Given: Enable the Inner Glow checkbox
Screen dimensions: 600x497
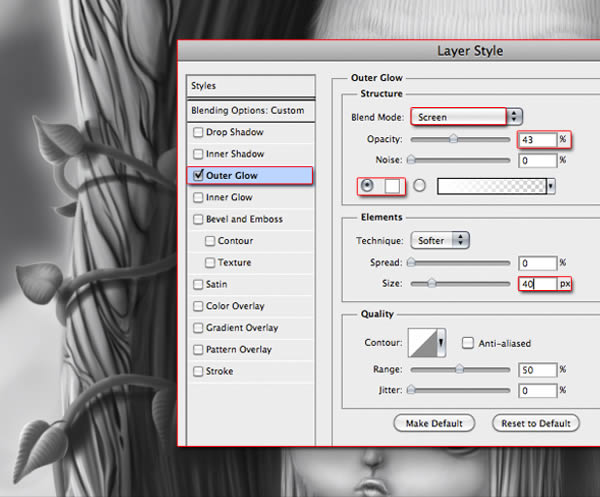Looking at the screenshot, I should click(198, 197).
